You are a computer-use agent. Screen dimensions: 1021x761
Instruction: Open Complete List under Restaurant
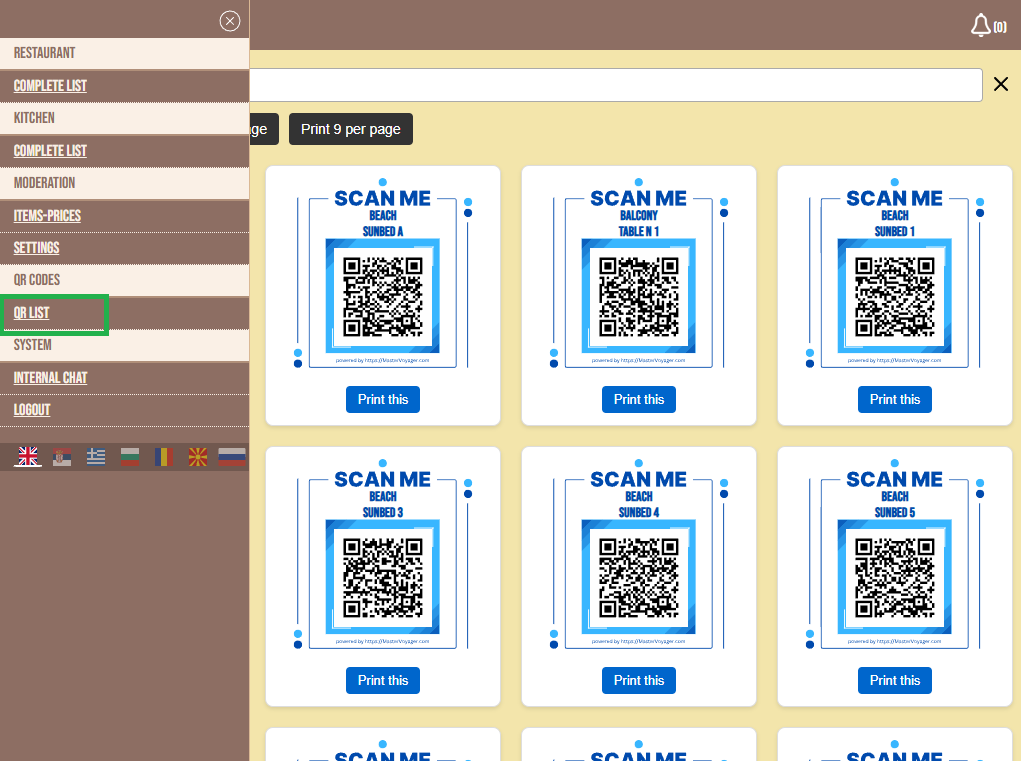(50, 86)
